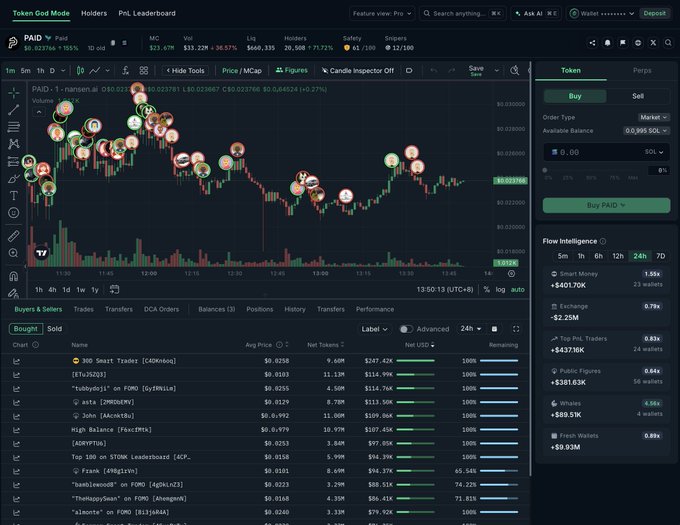Expand Buyers table to fullscreen

(516, 329)
